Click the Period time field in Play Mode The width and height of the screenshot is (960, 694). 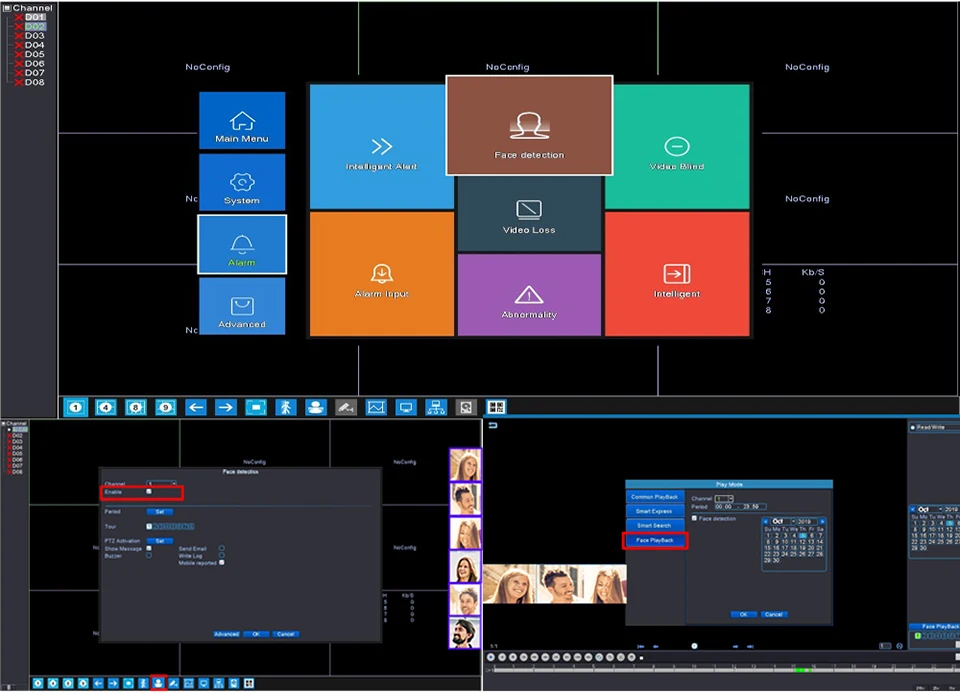(740, 507)
